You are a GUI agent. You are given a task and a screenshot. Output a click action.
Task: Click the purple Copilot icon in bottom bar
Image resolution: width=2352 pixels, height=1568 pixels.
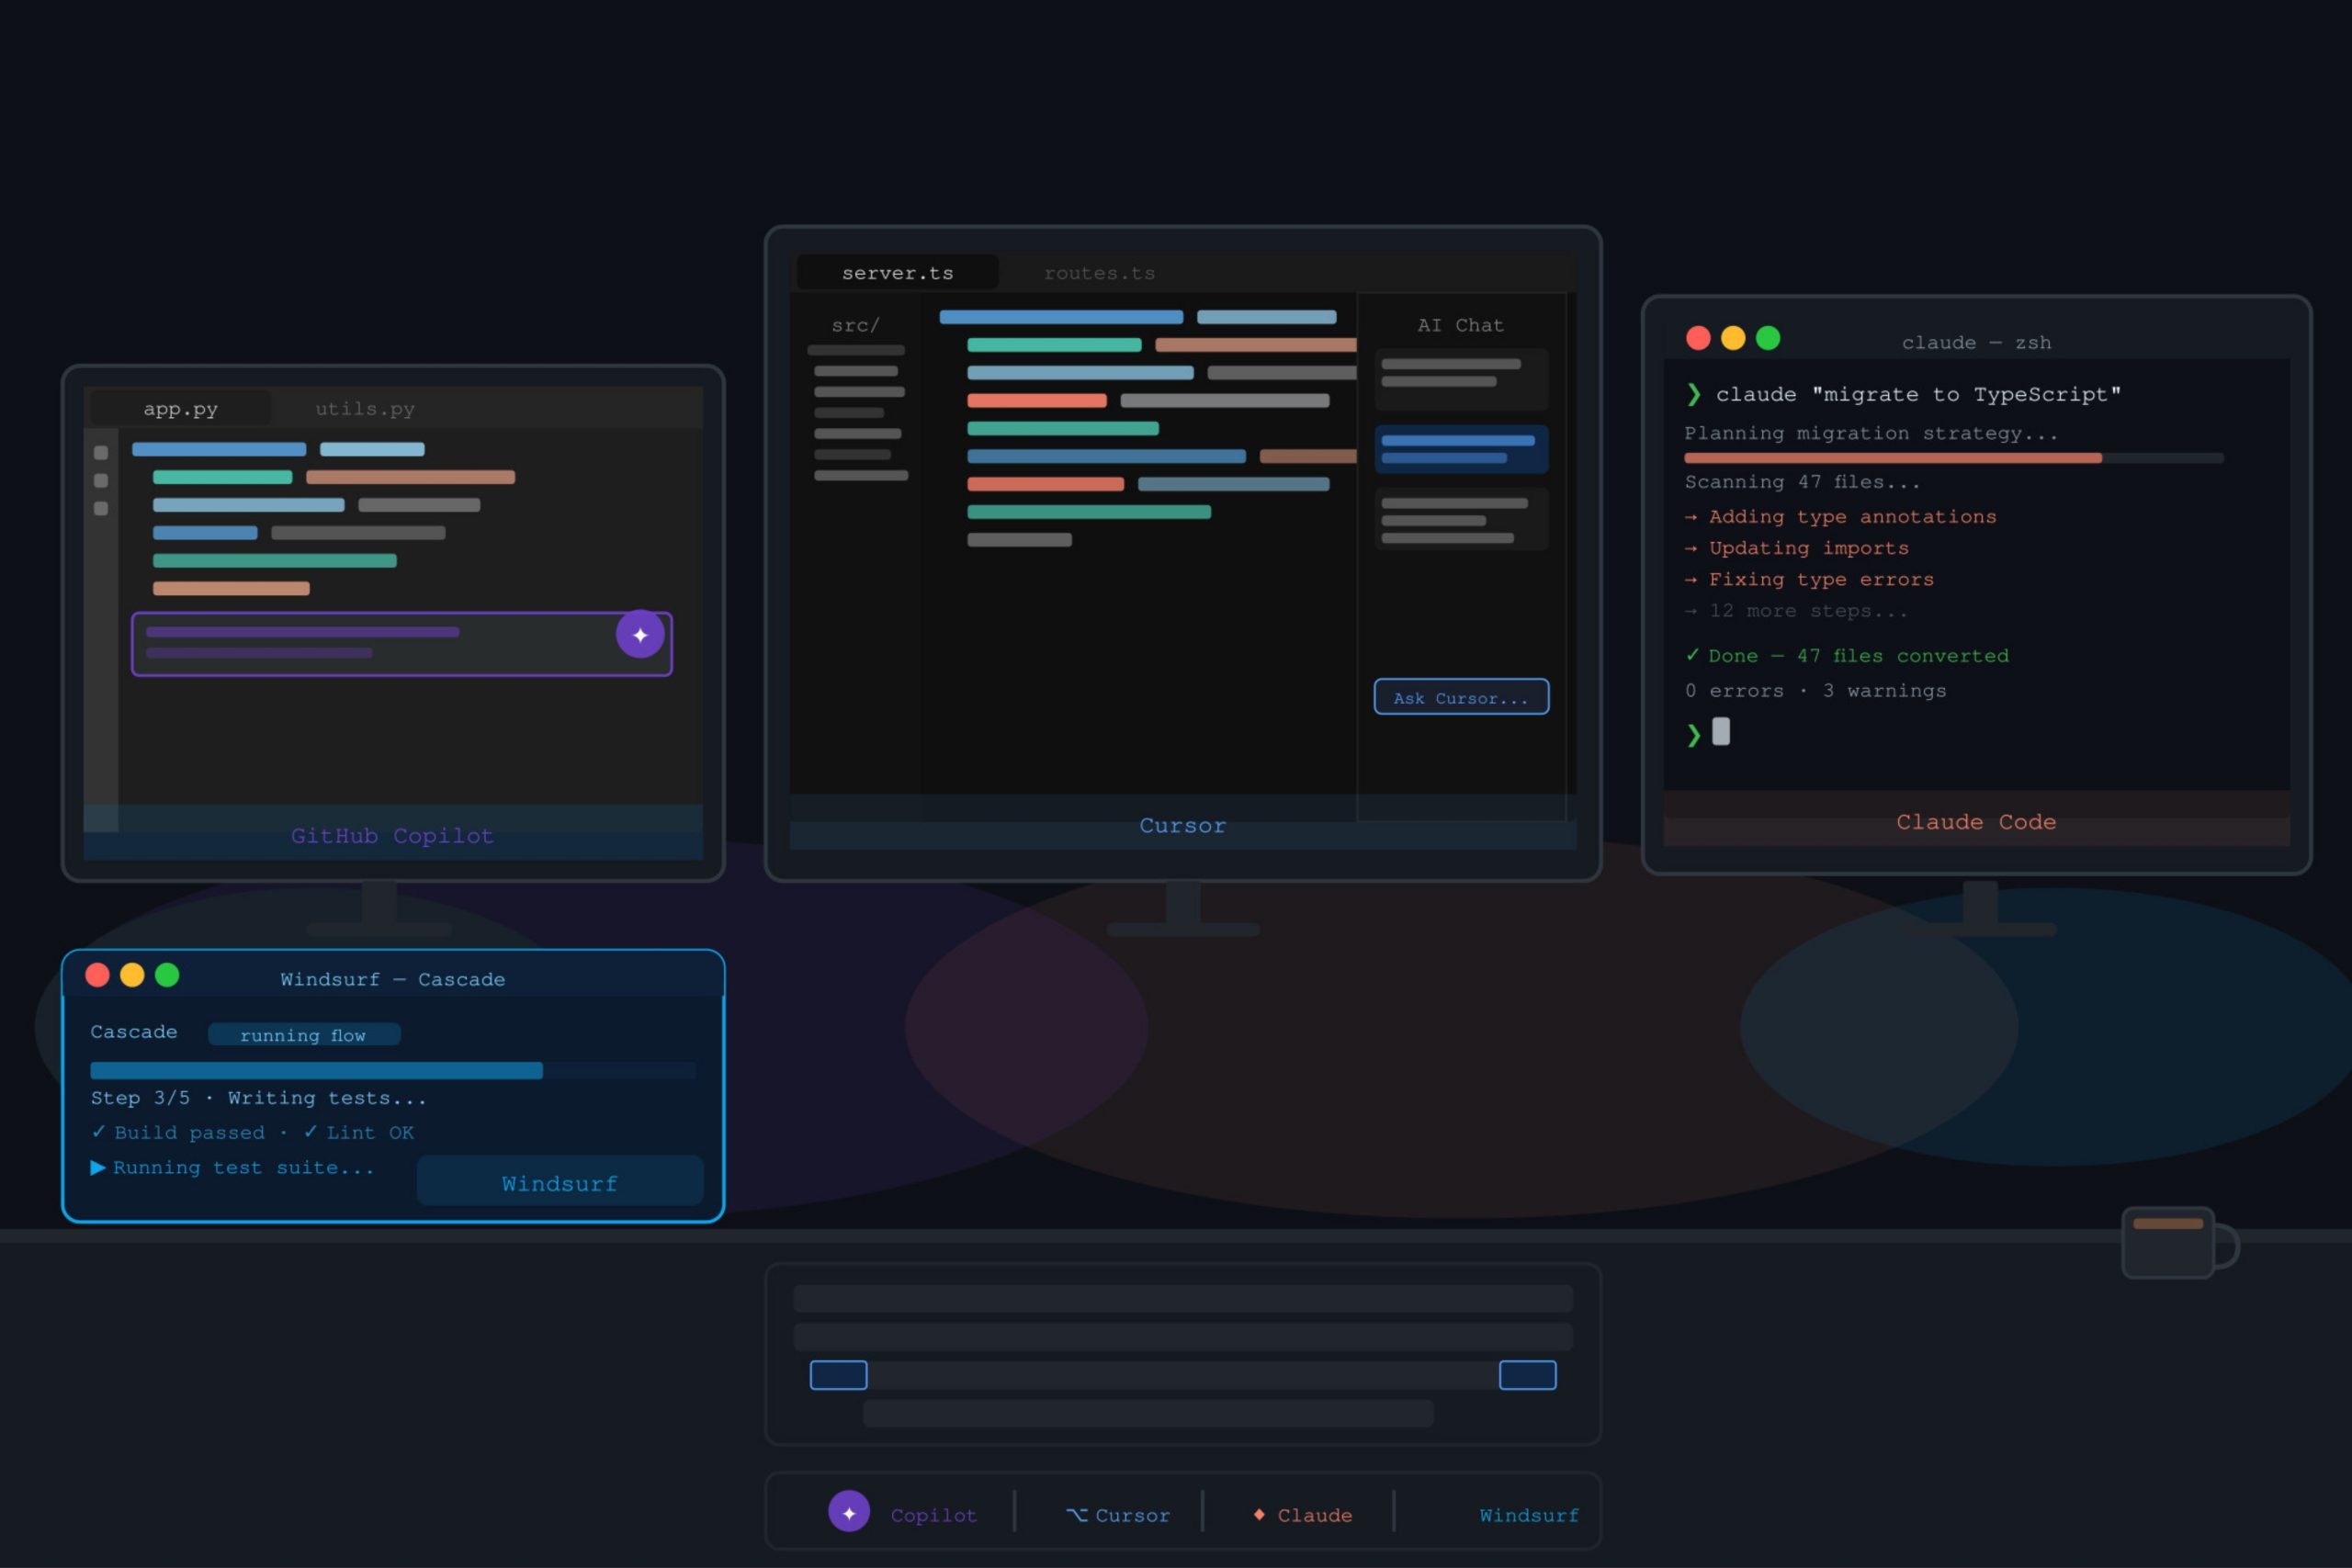[849, 1512]
